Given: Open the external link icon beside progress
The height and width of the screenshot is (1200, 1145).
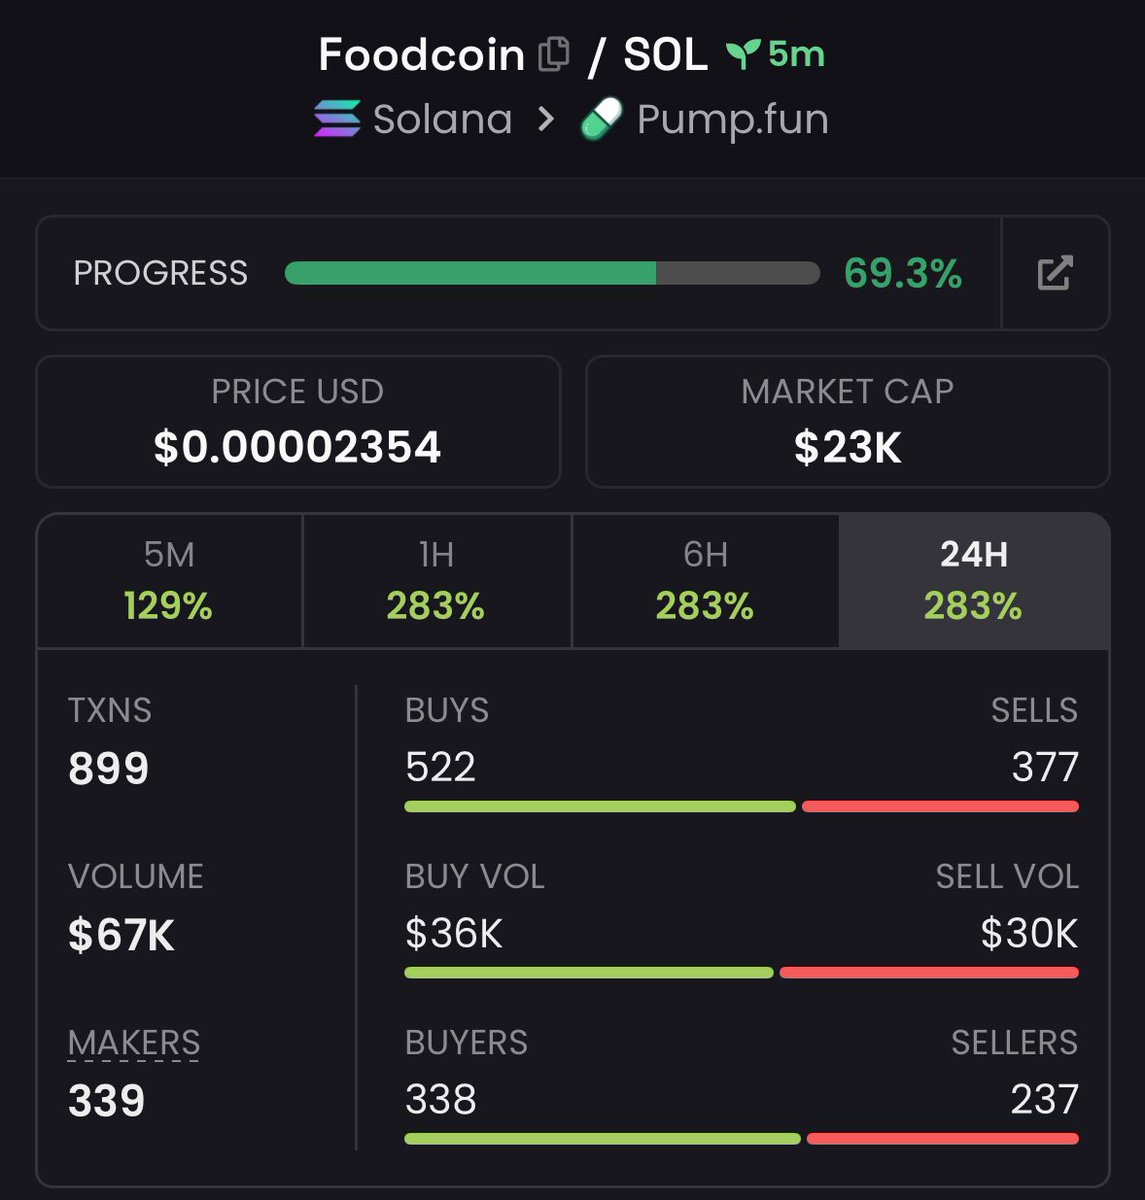Looking at the screenshot, I should (x=1055, y=273).
